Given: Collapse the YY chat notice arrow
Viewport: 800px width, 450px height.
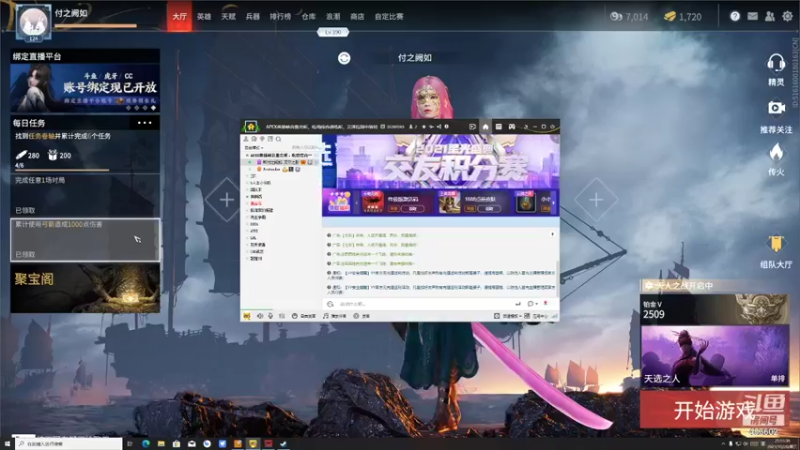Looking at the screenshot, I should click(x=553, y=234).
